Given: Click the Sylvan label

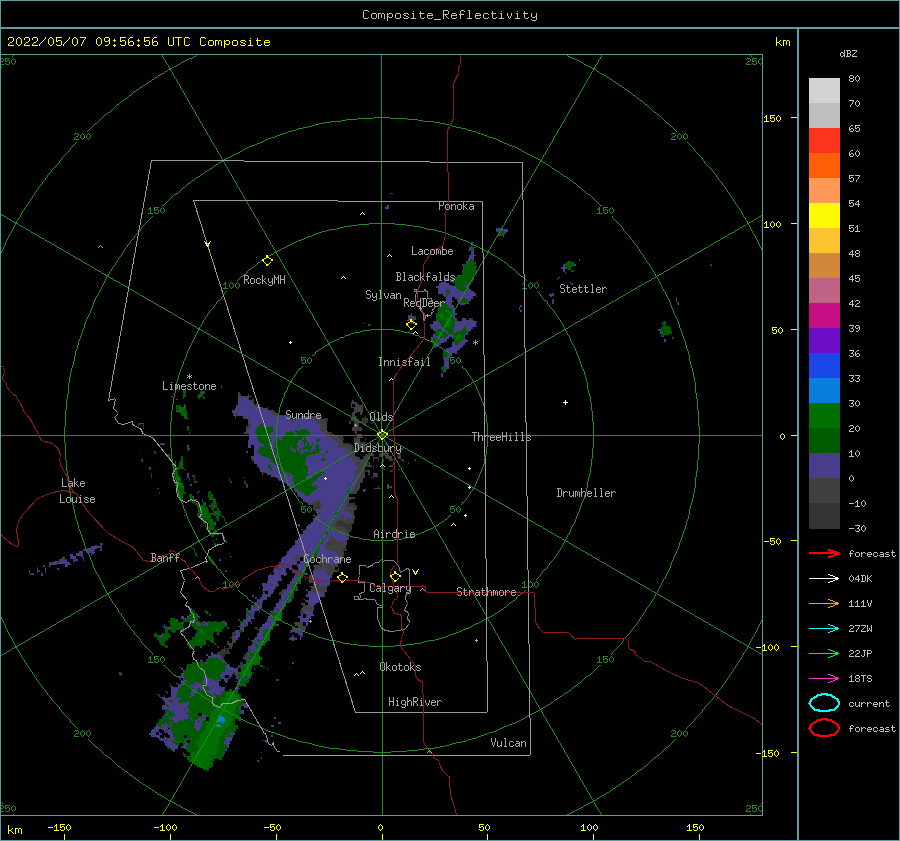Looking at the screenshot, I should [383, 295].
